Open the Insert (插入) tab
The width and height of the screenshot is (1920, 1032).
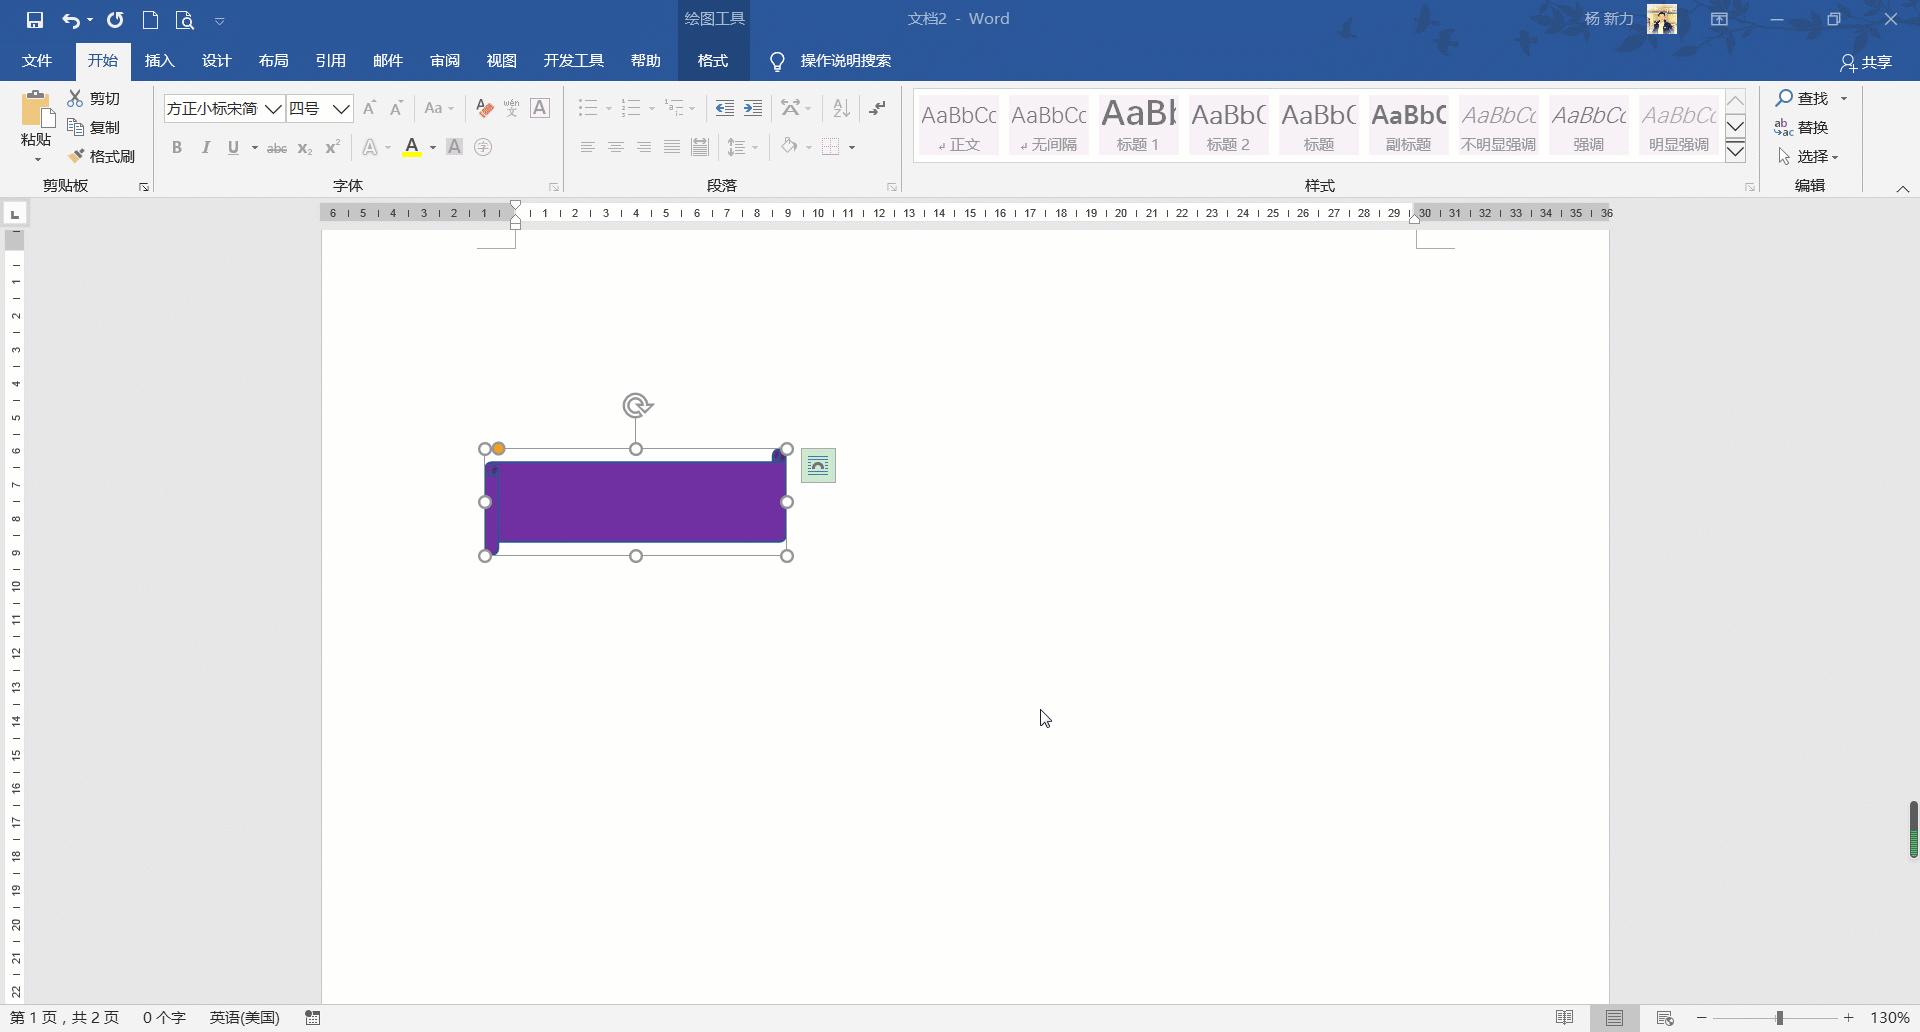159,61
